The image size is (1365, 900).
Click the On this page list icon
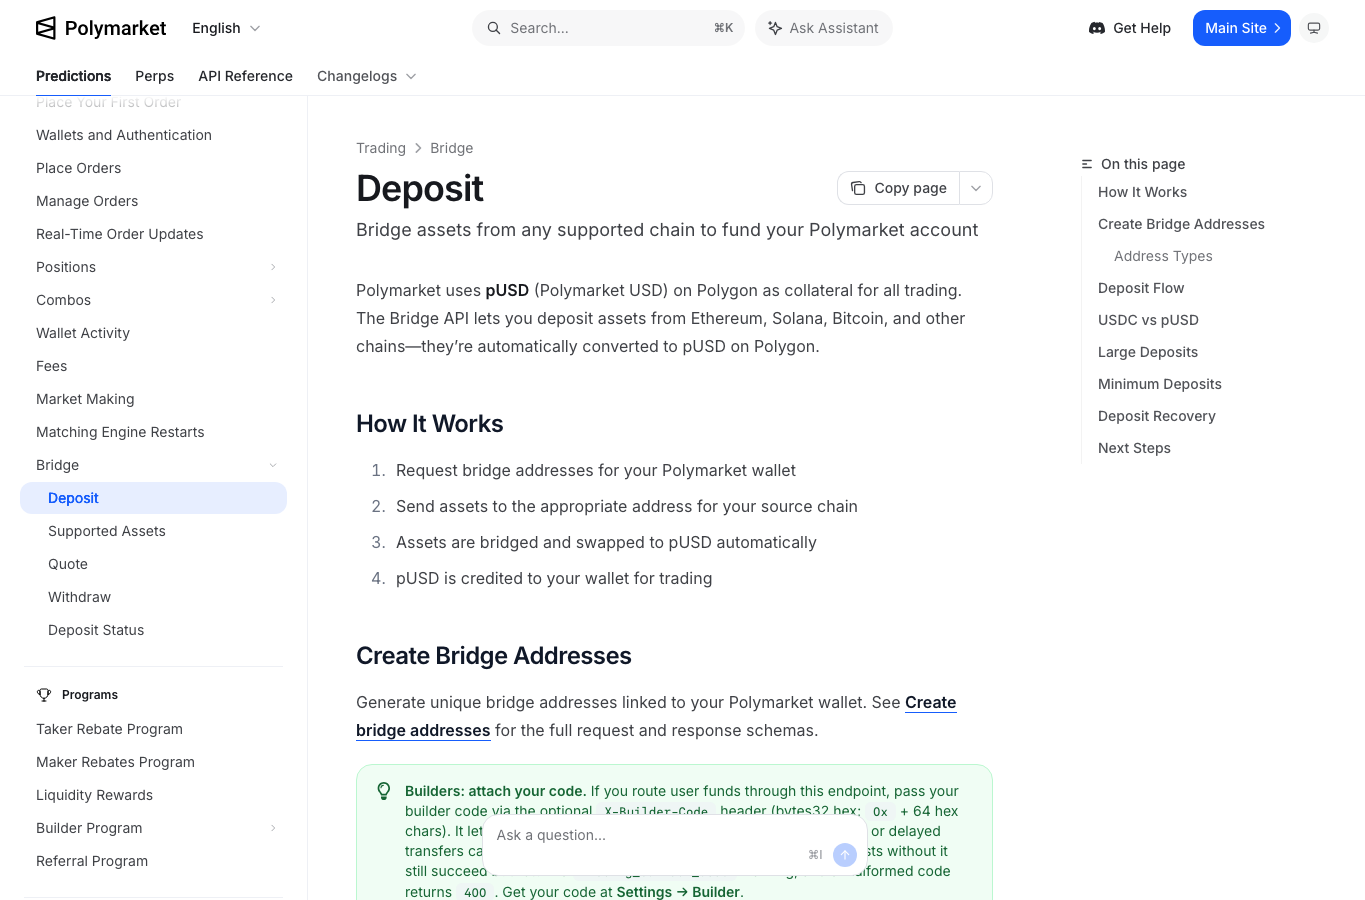tap(1087, 164)
